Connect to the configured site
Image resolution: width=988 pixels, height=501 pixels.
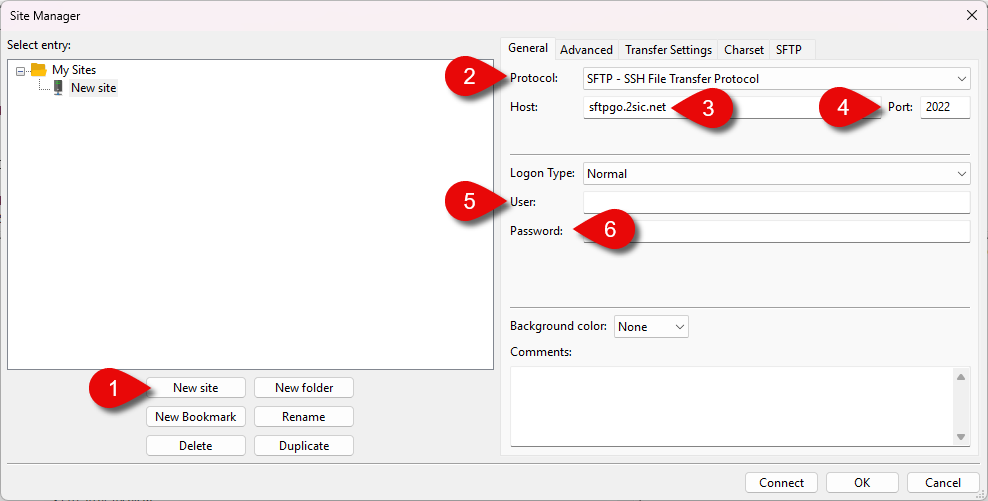781,483
